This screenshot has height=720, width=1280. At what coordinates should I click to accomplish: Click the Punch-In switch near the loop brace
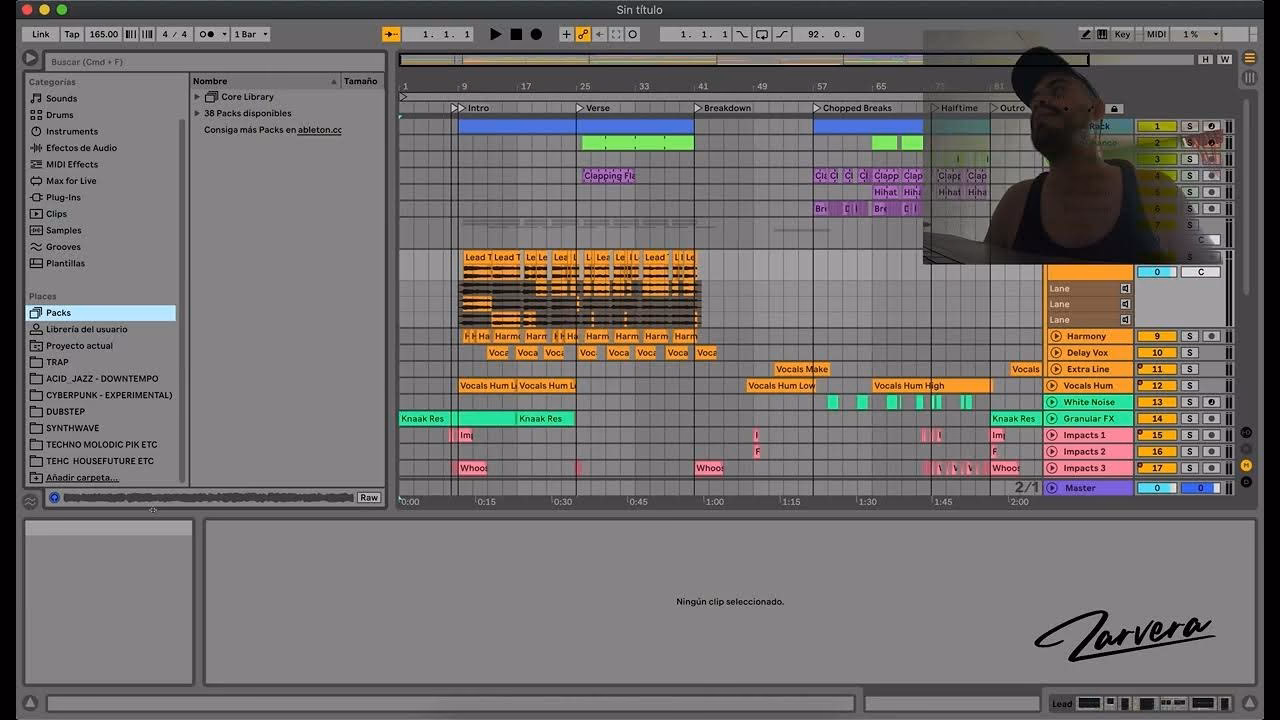[740, 33]
